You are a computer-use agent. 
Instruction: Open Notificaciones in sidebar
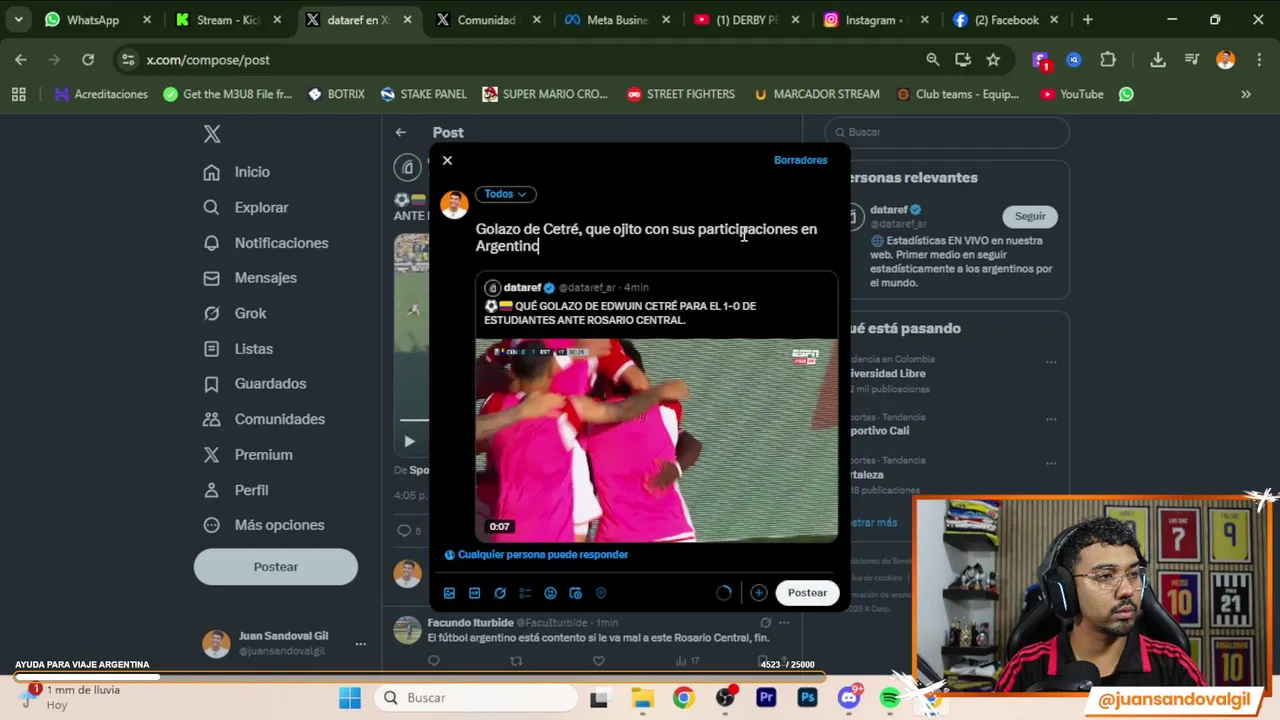265,243
